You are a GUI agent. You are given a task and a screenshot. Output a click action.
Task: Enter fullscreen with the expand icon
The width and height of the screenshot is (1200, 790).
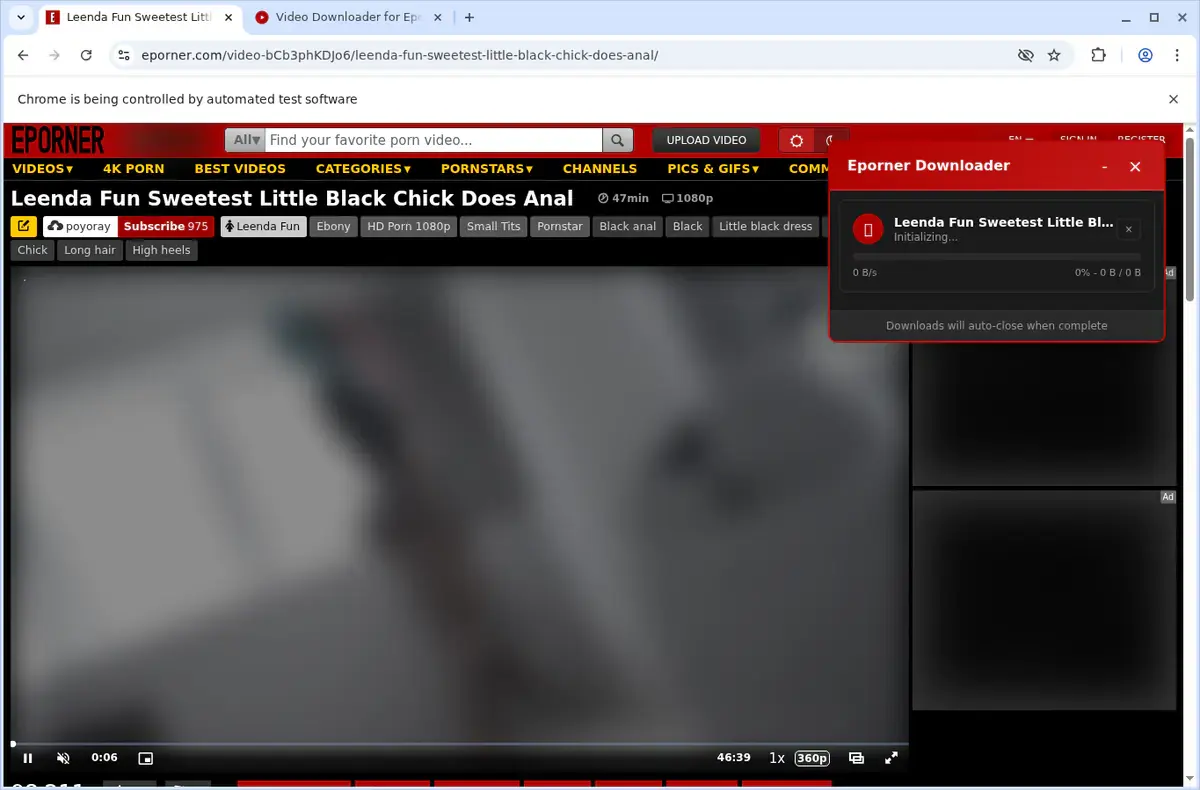pos(891,758)
